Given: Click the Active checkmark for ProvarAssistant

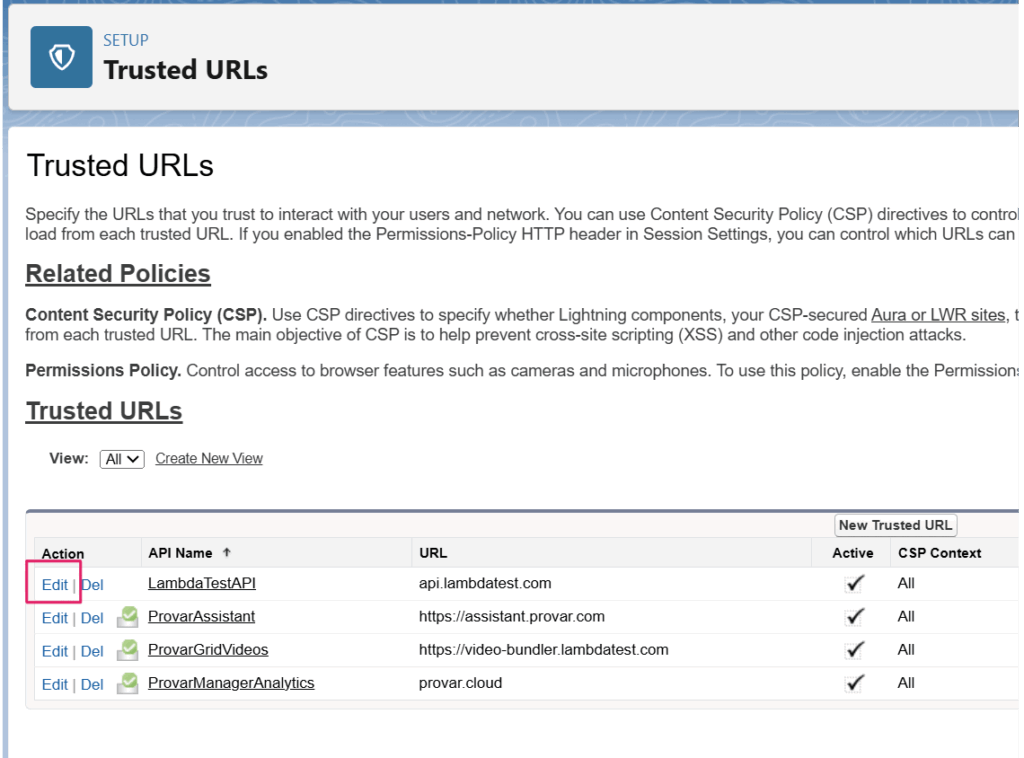Looking at the screenshot, I should [x=853, y=617].
